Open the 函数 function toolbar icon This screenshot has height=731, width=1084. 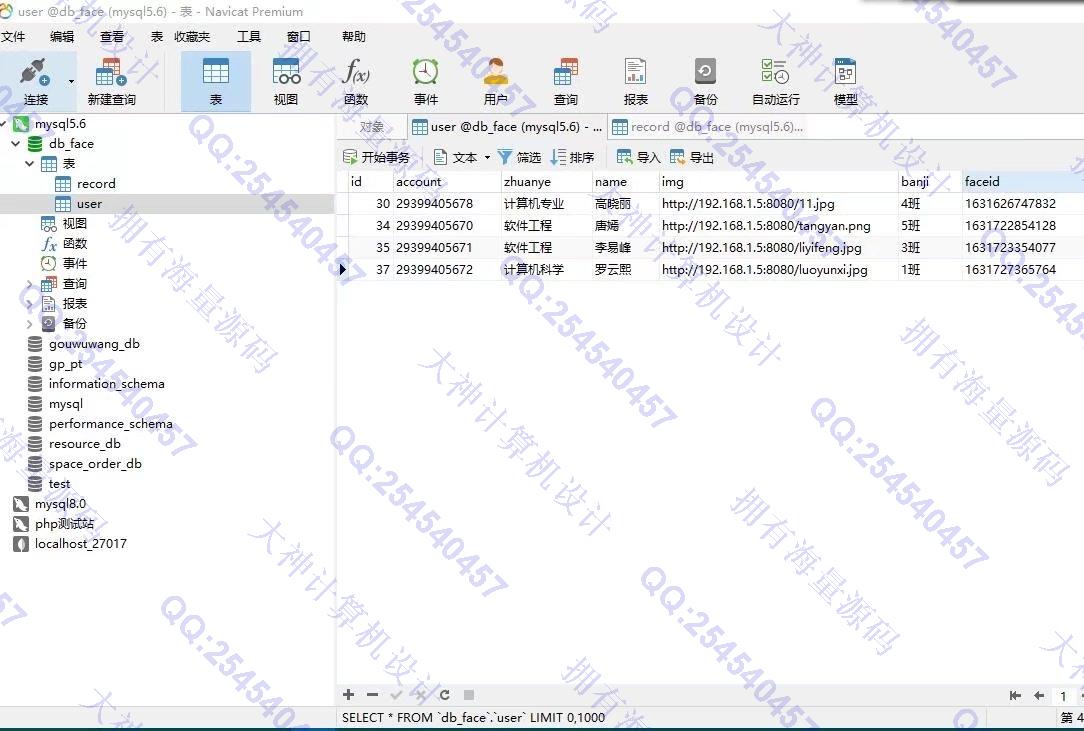pyautogui.click(x=356, y=81)
